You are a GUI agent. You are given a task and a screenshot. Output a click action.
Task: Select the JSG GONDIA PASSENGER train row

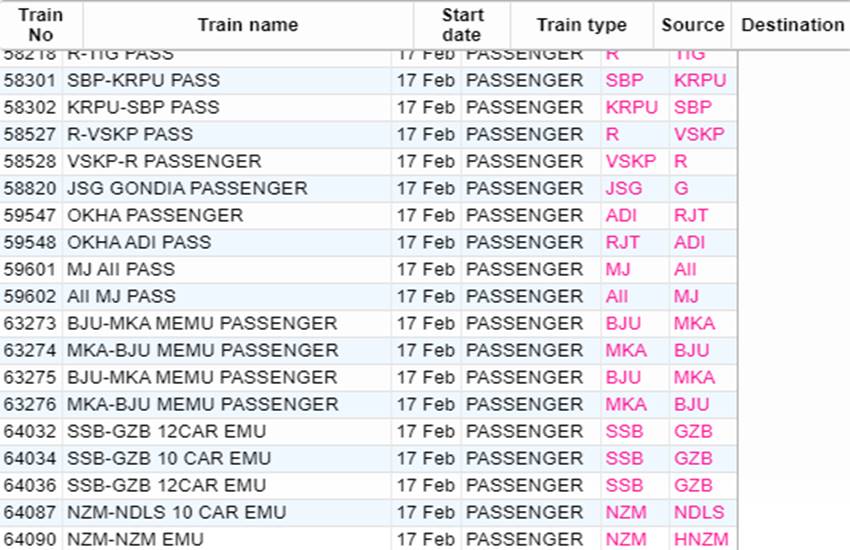coord(187,188)
